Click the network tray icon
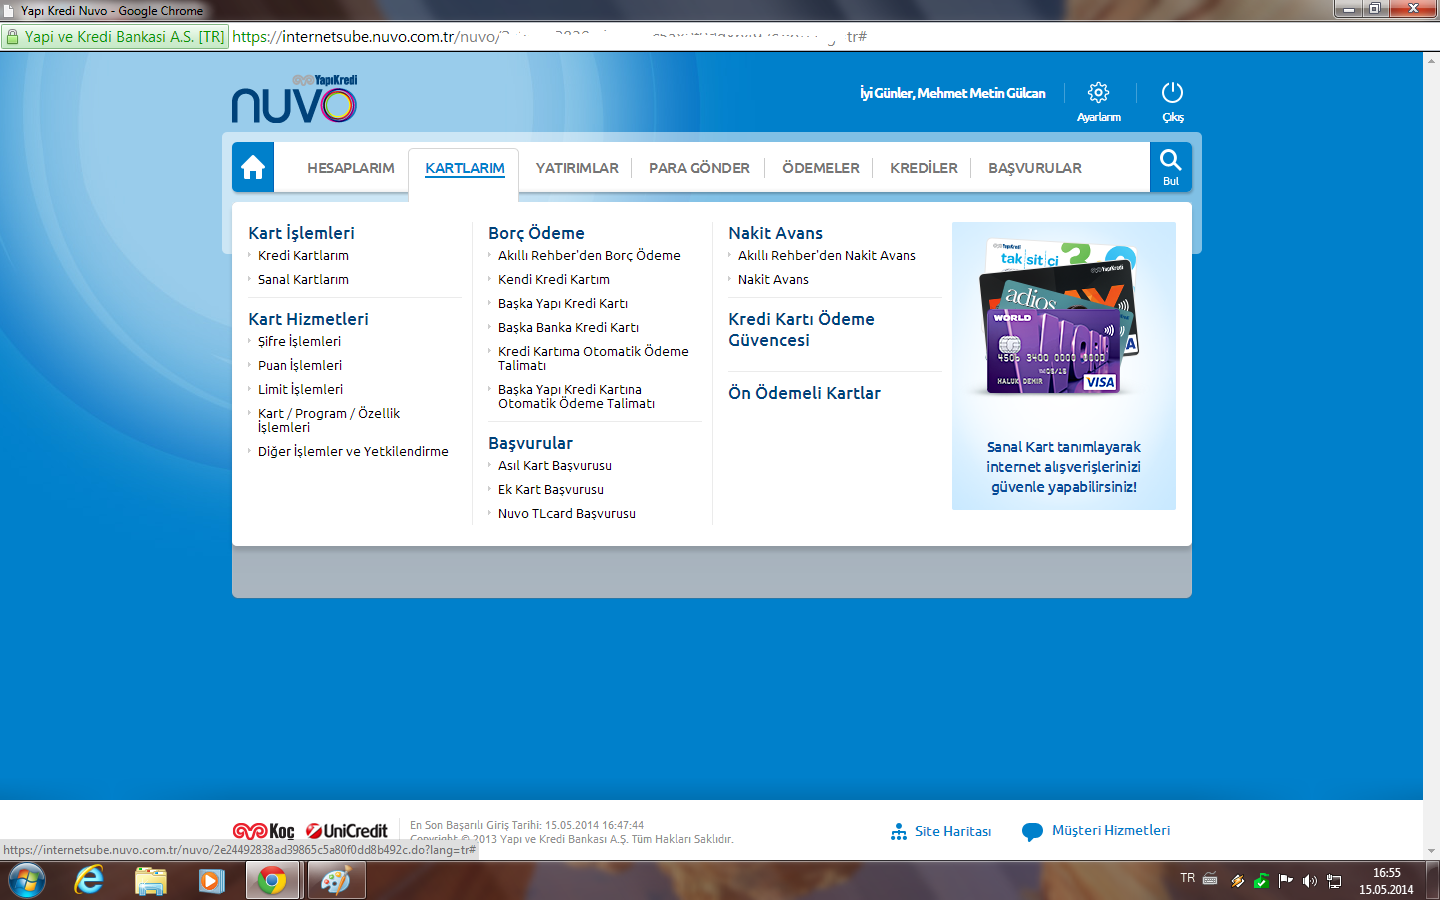 pos(1334,881)
